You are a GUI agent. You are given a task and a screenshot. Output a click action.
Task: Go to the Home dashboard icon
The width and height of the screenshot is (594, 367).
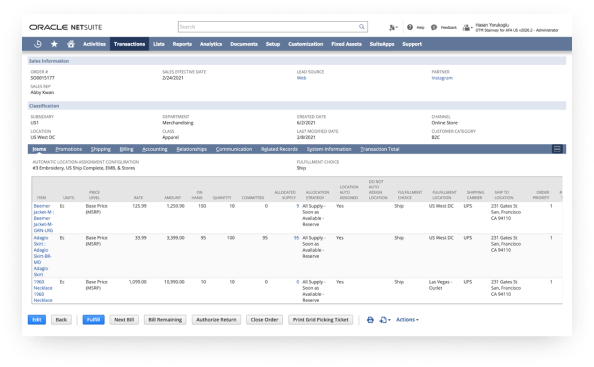71,44
